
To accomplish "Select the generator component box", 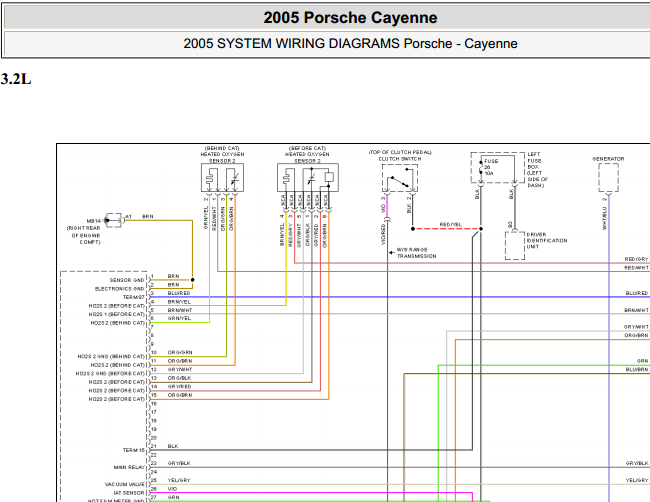I will (x=608, y=177).
